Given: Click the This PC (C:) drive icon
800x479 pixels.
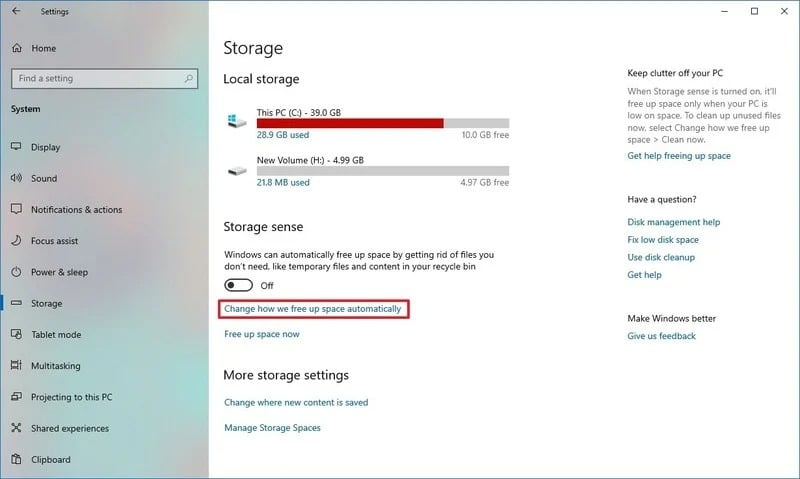Looking at the screenshot, I should pyautogui.click(x=237, y=121).
